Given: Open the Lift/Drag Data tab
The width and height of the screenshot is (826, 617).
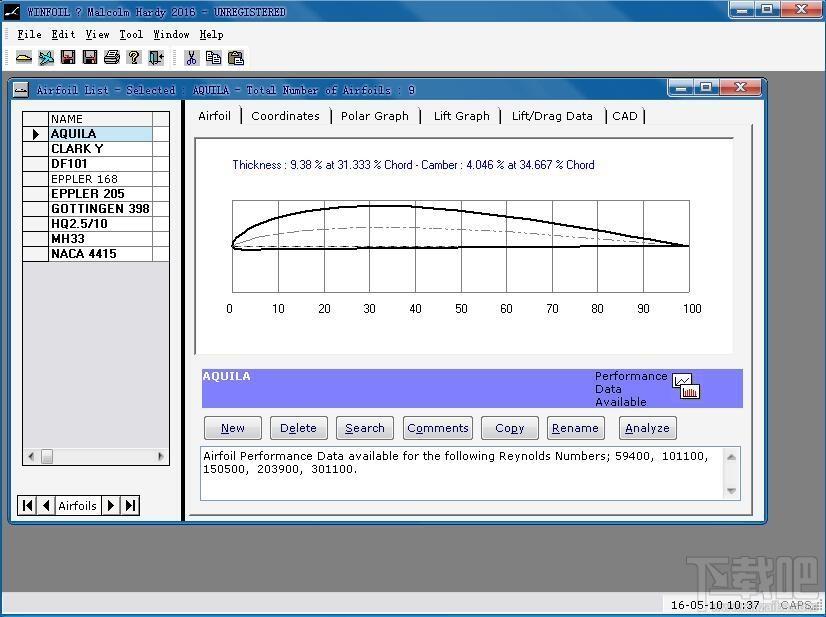Looking at the screenshot, I should [x=552, y=116].
